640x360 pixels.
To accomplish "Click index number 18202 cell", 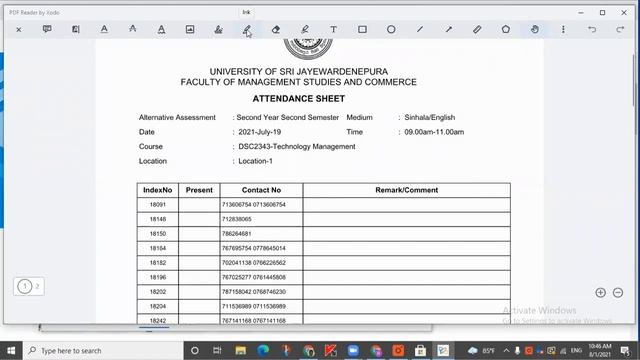I will (158, 292).
